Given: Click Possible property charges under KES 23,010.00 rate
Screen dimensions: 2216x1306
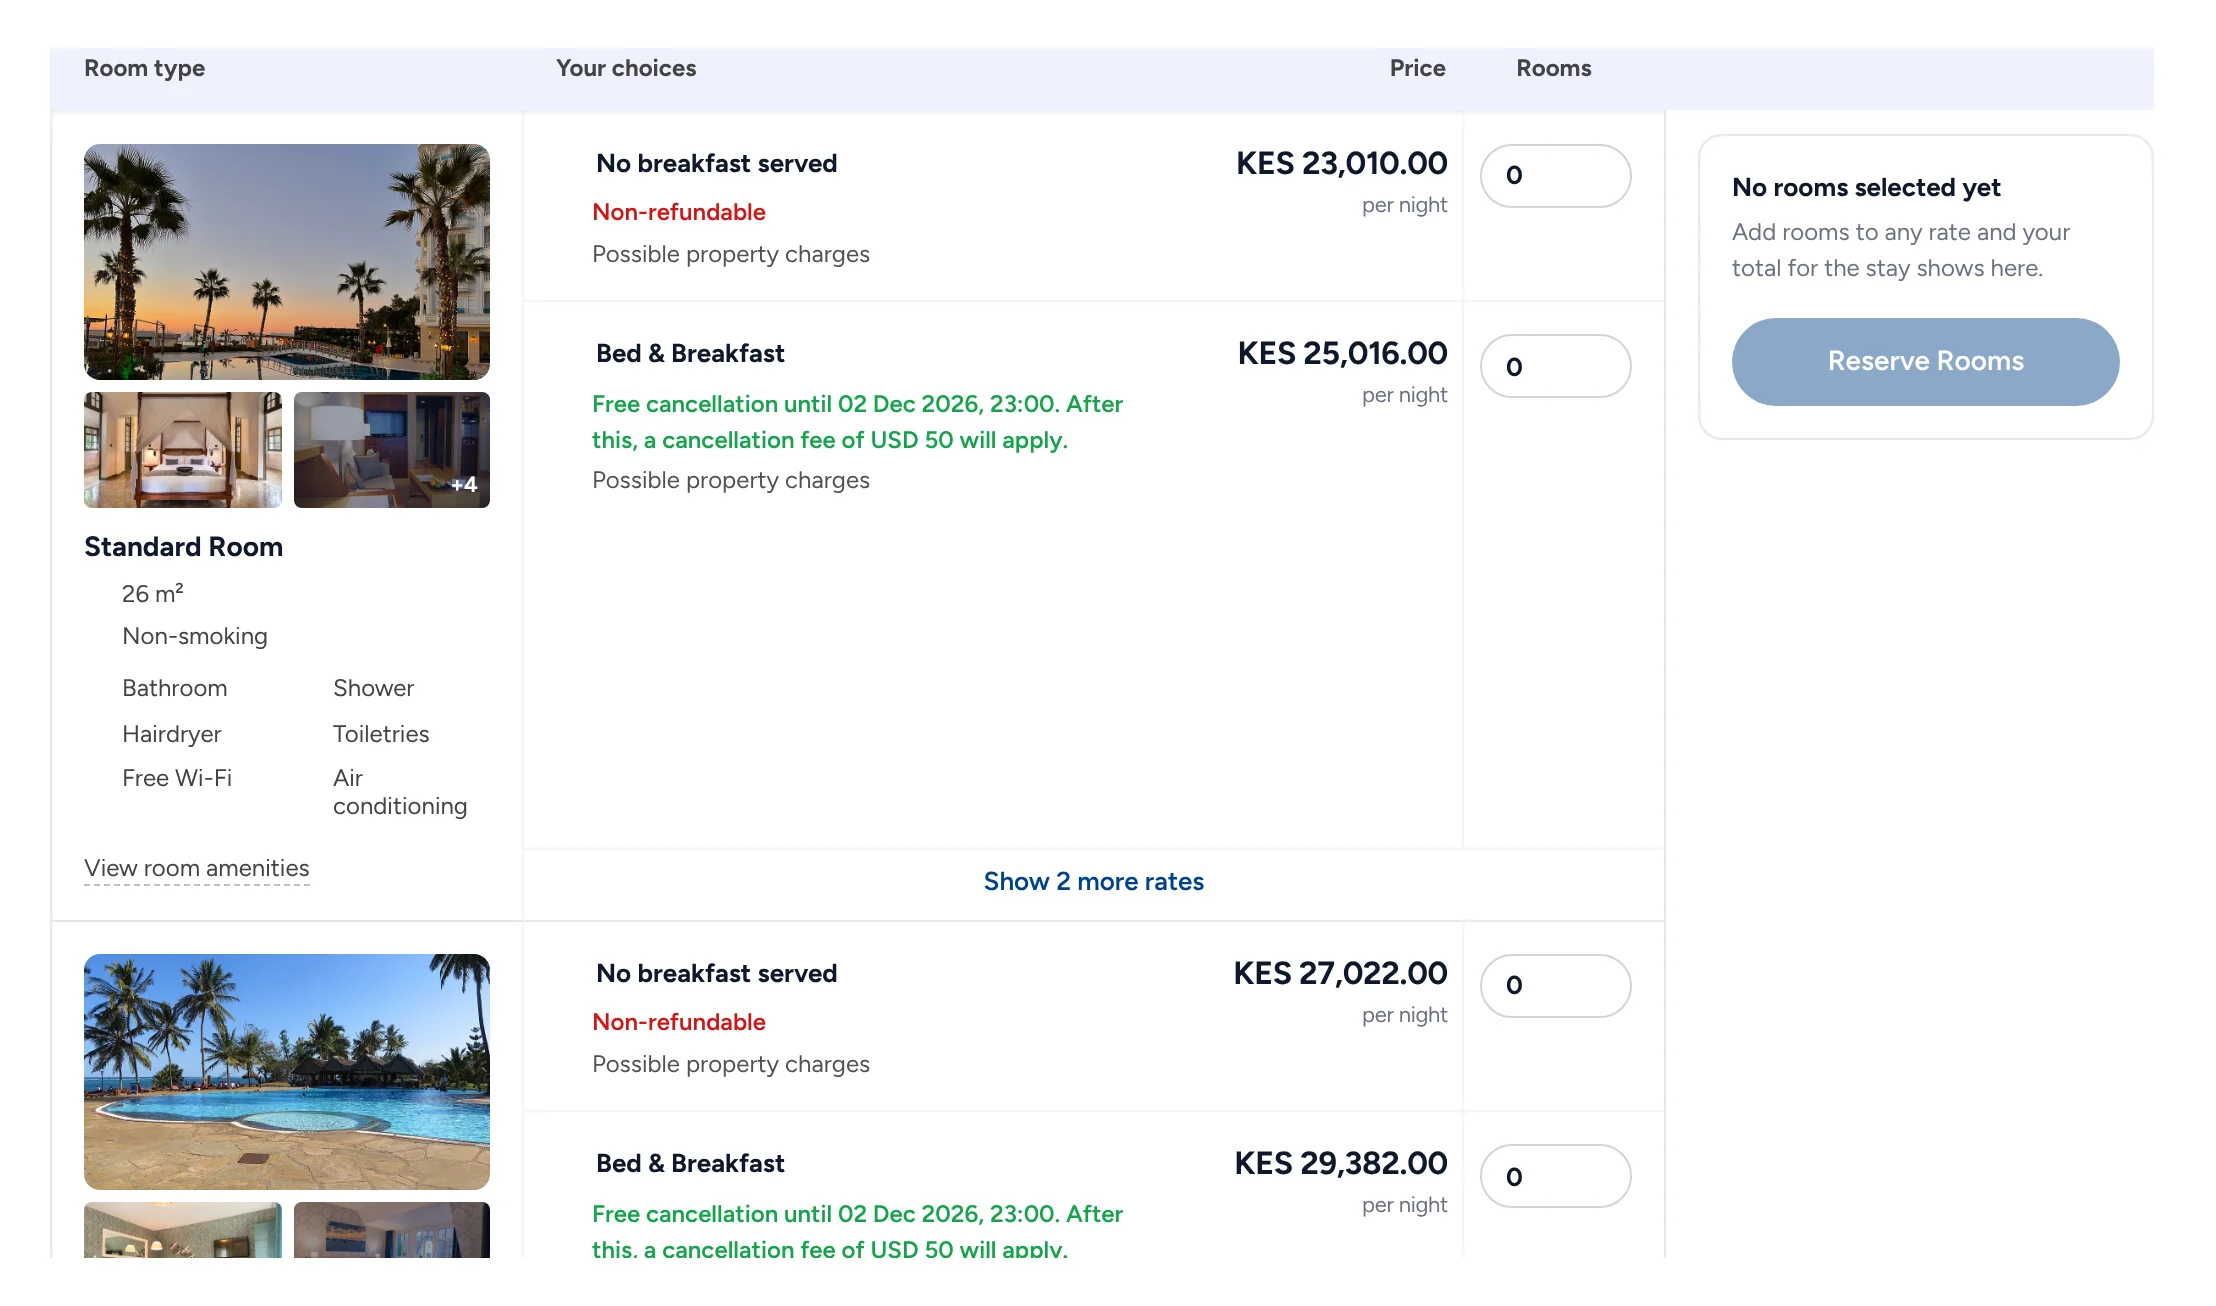Looking at the screenshot, I should 731,254.
